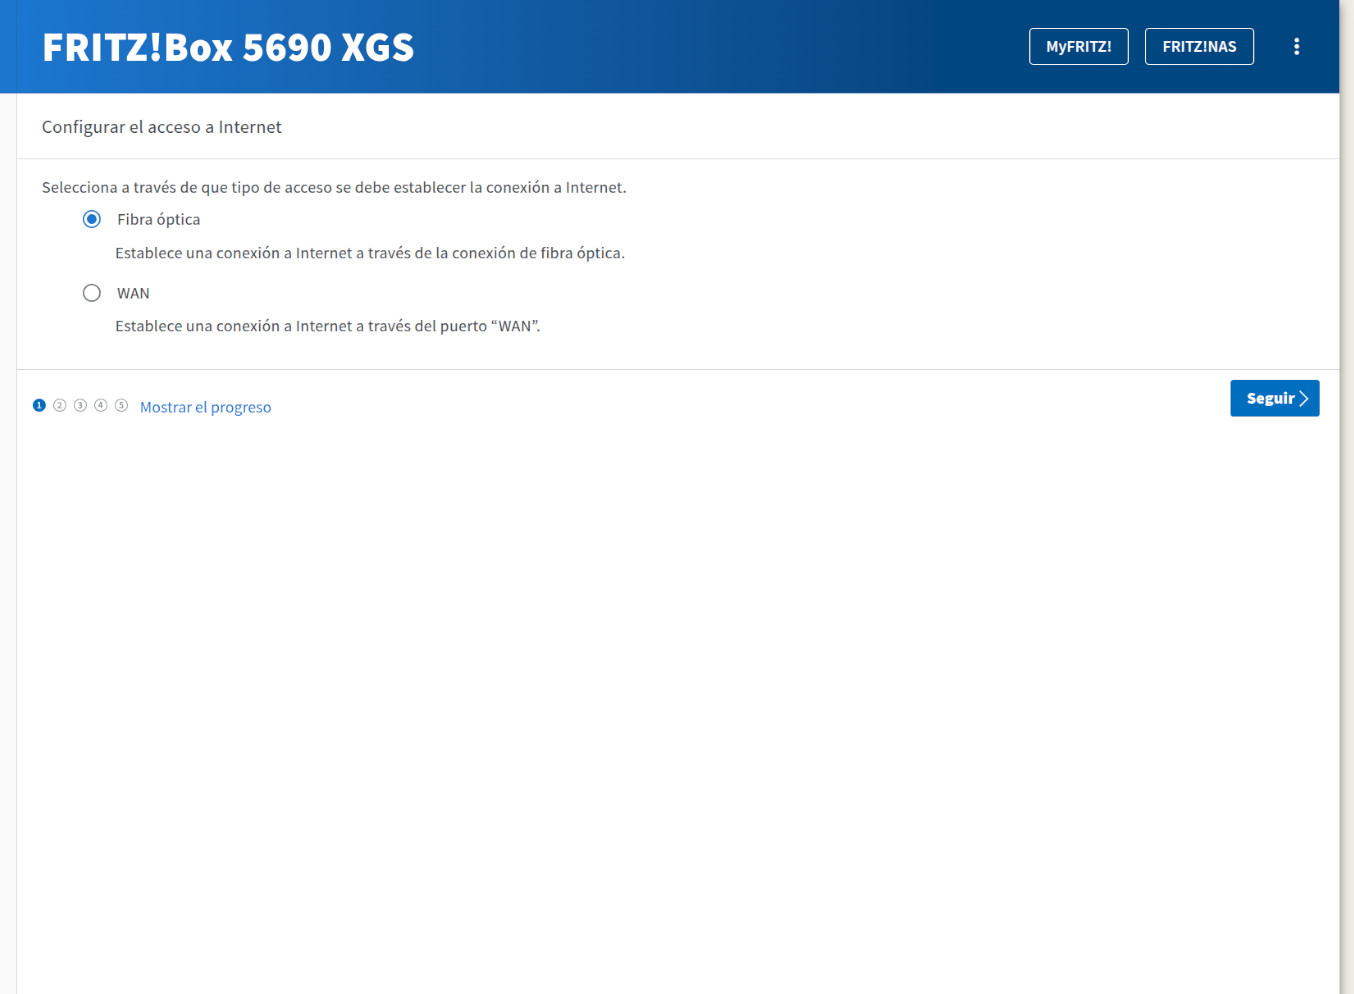Click step 3 progress indicator
This screenshot has width=1354, height=994.
(x=80, y=405)
